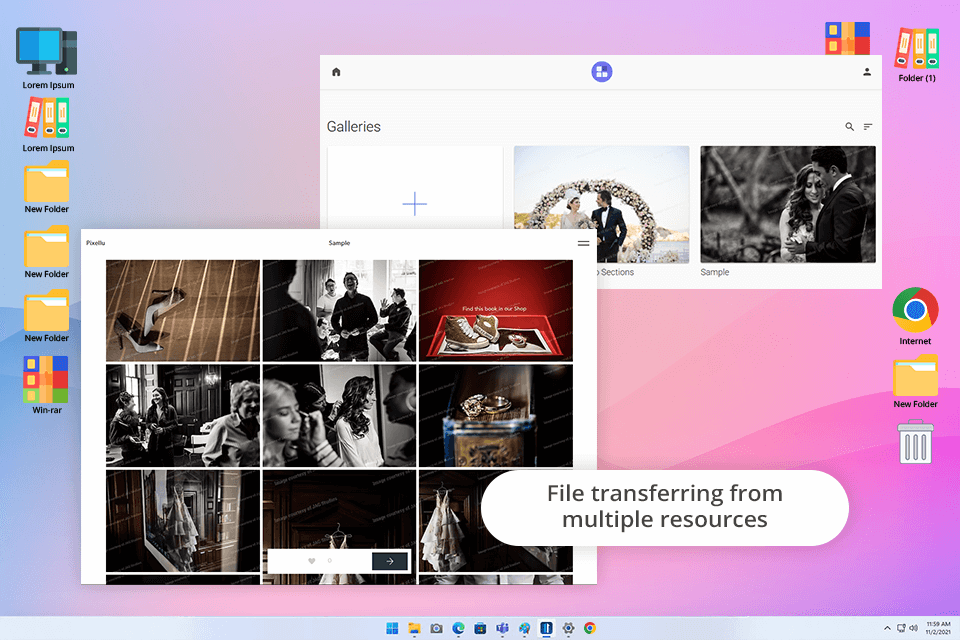The image size is (960, 640).
Task: Open the women chatting black-and-white photo
Action: pyautogui.click(x=182, y=416)
